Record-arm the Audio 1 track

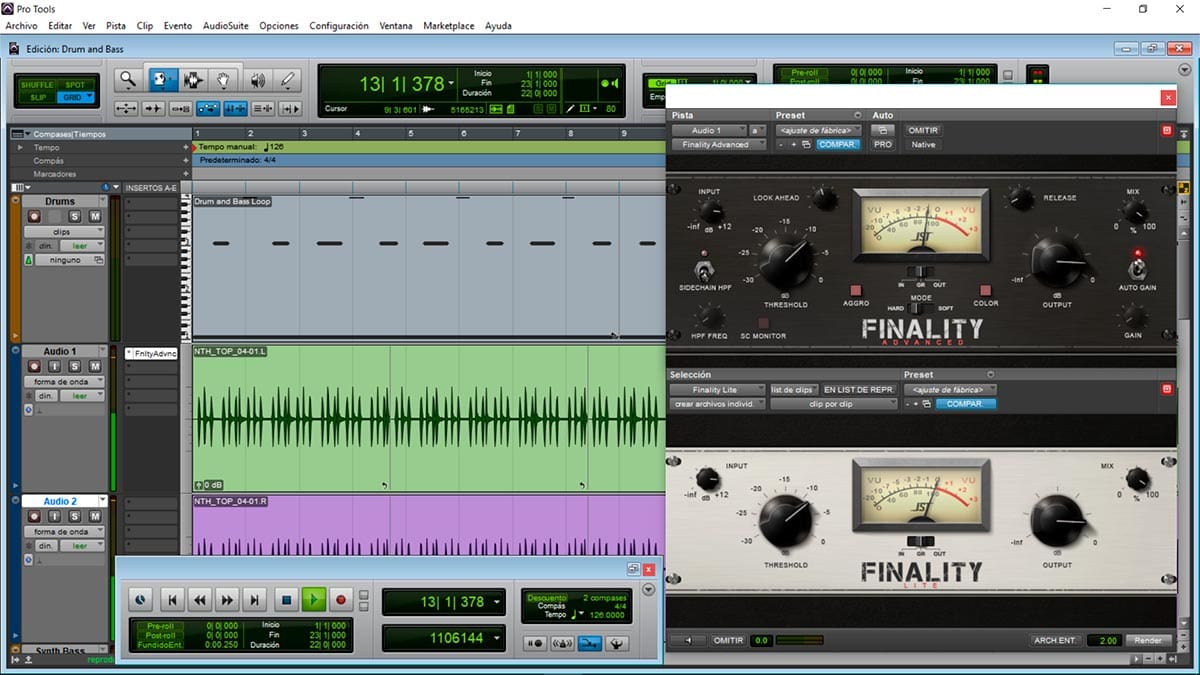tap(33, 367)
